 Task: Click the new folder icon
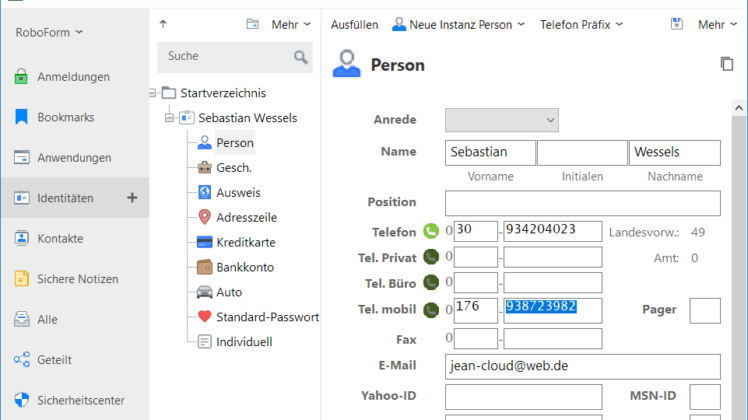(x=252, y=24)
